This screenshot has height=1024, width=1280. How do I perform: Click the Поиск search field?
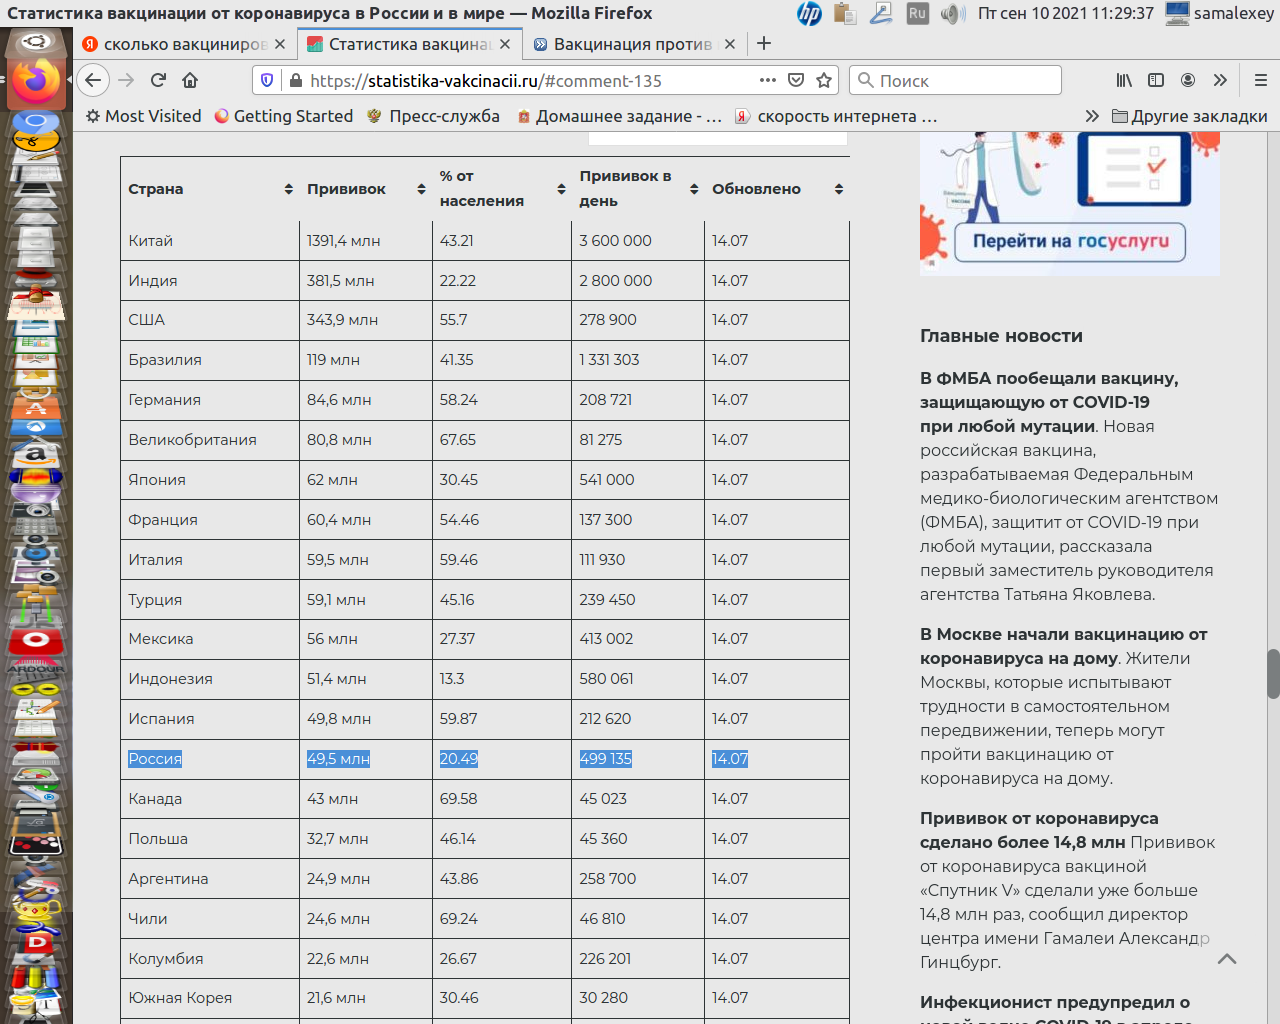pyautogui.click(x=956, y=80)
